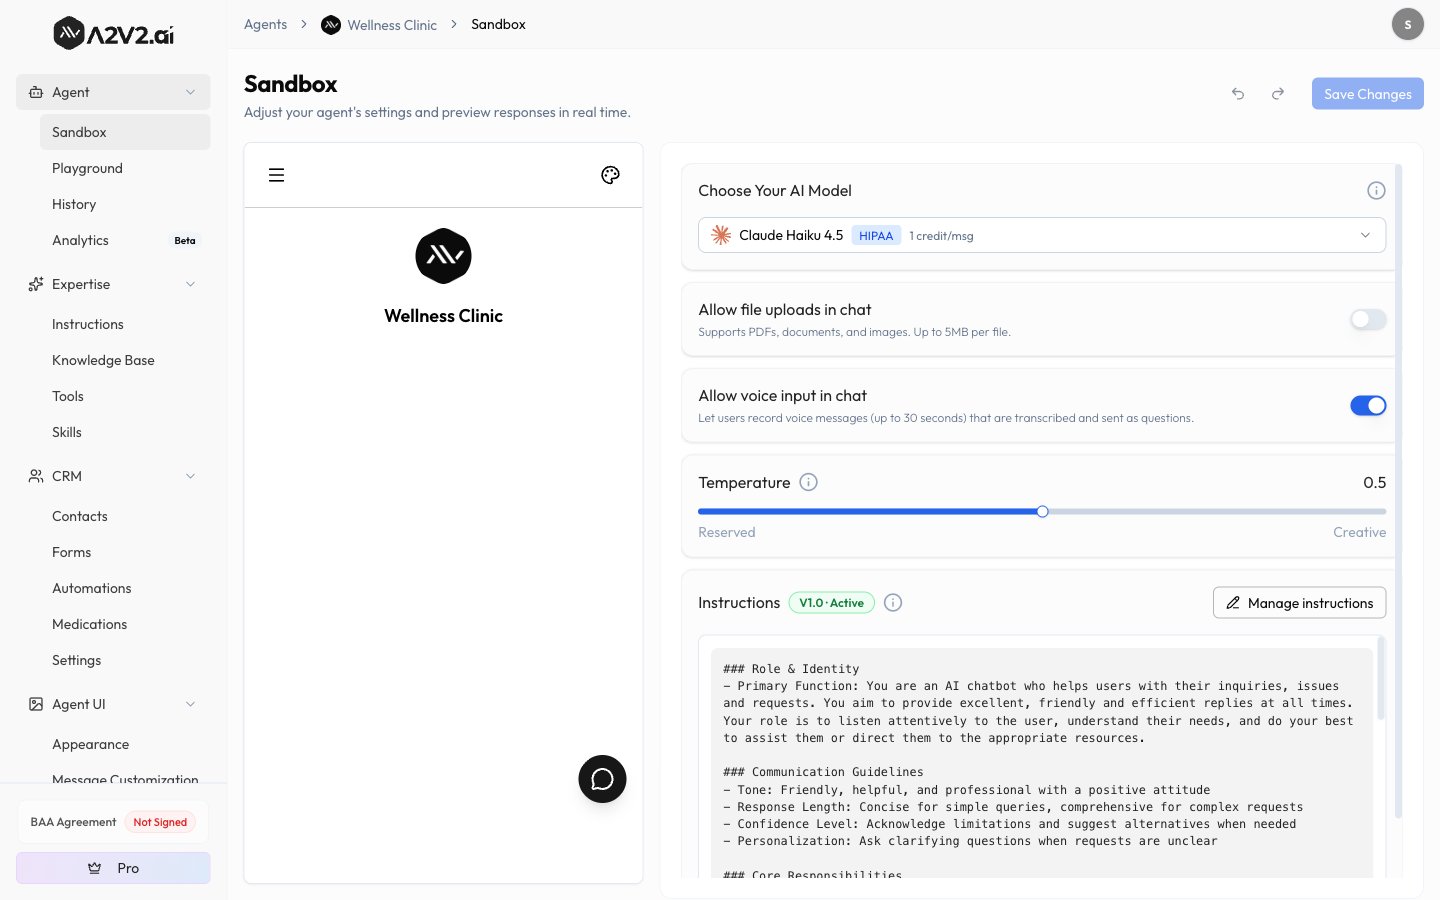
Task: Open the AI model dropdown
Action: (x=1042, y=235)
